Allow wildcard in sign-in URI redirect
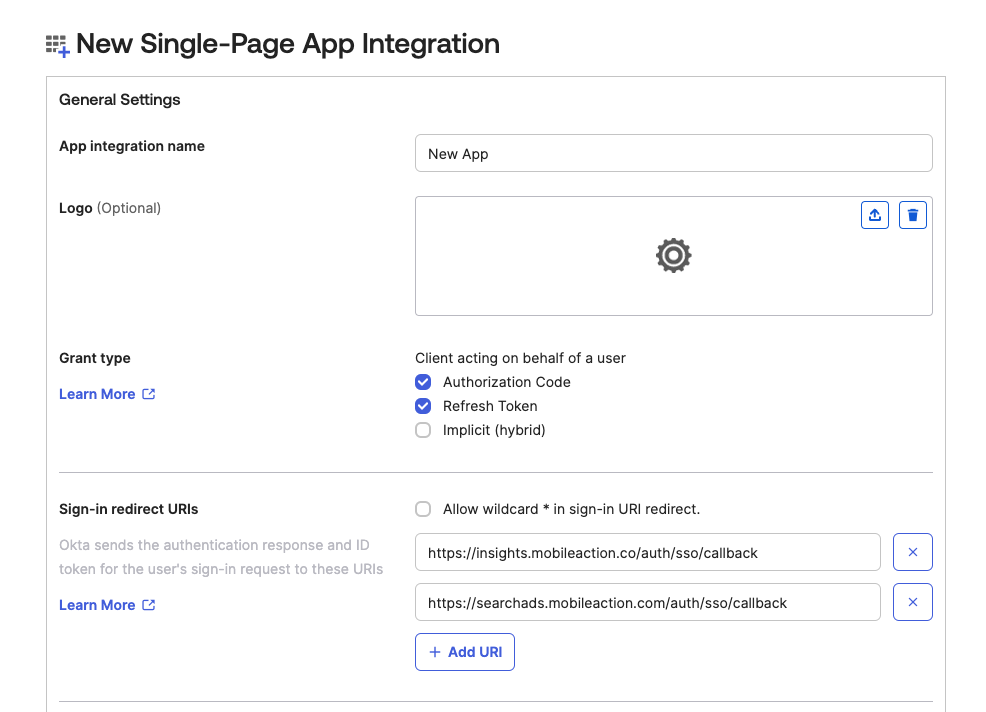 click(x=423, y=508)
